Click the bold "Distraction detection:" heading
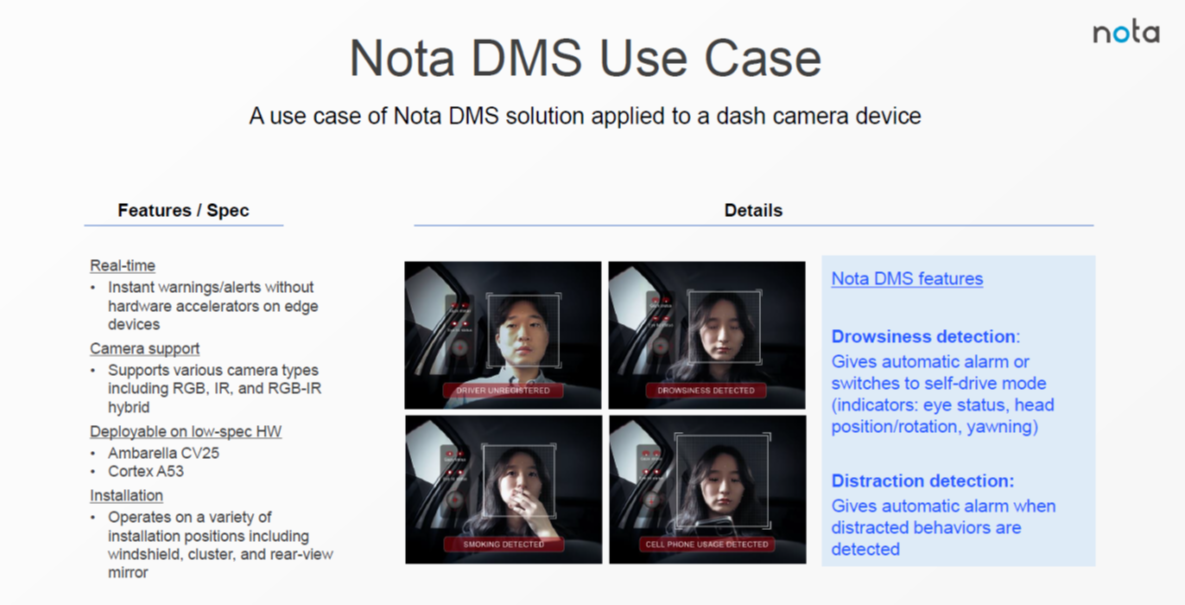 pos(923,481)
